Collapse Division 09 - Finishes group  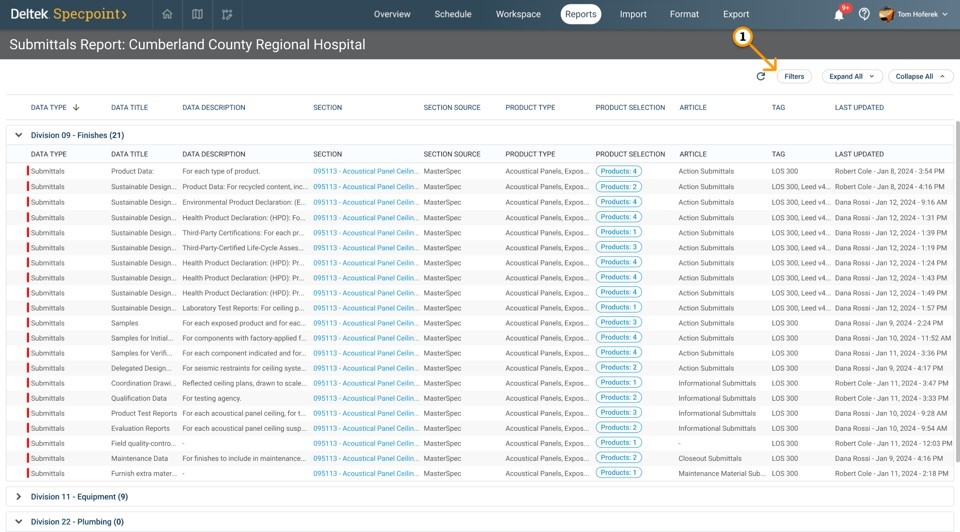[x=18, y=135]
